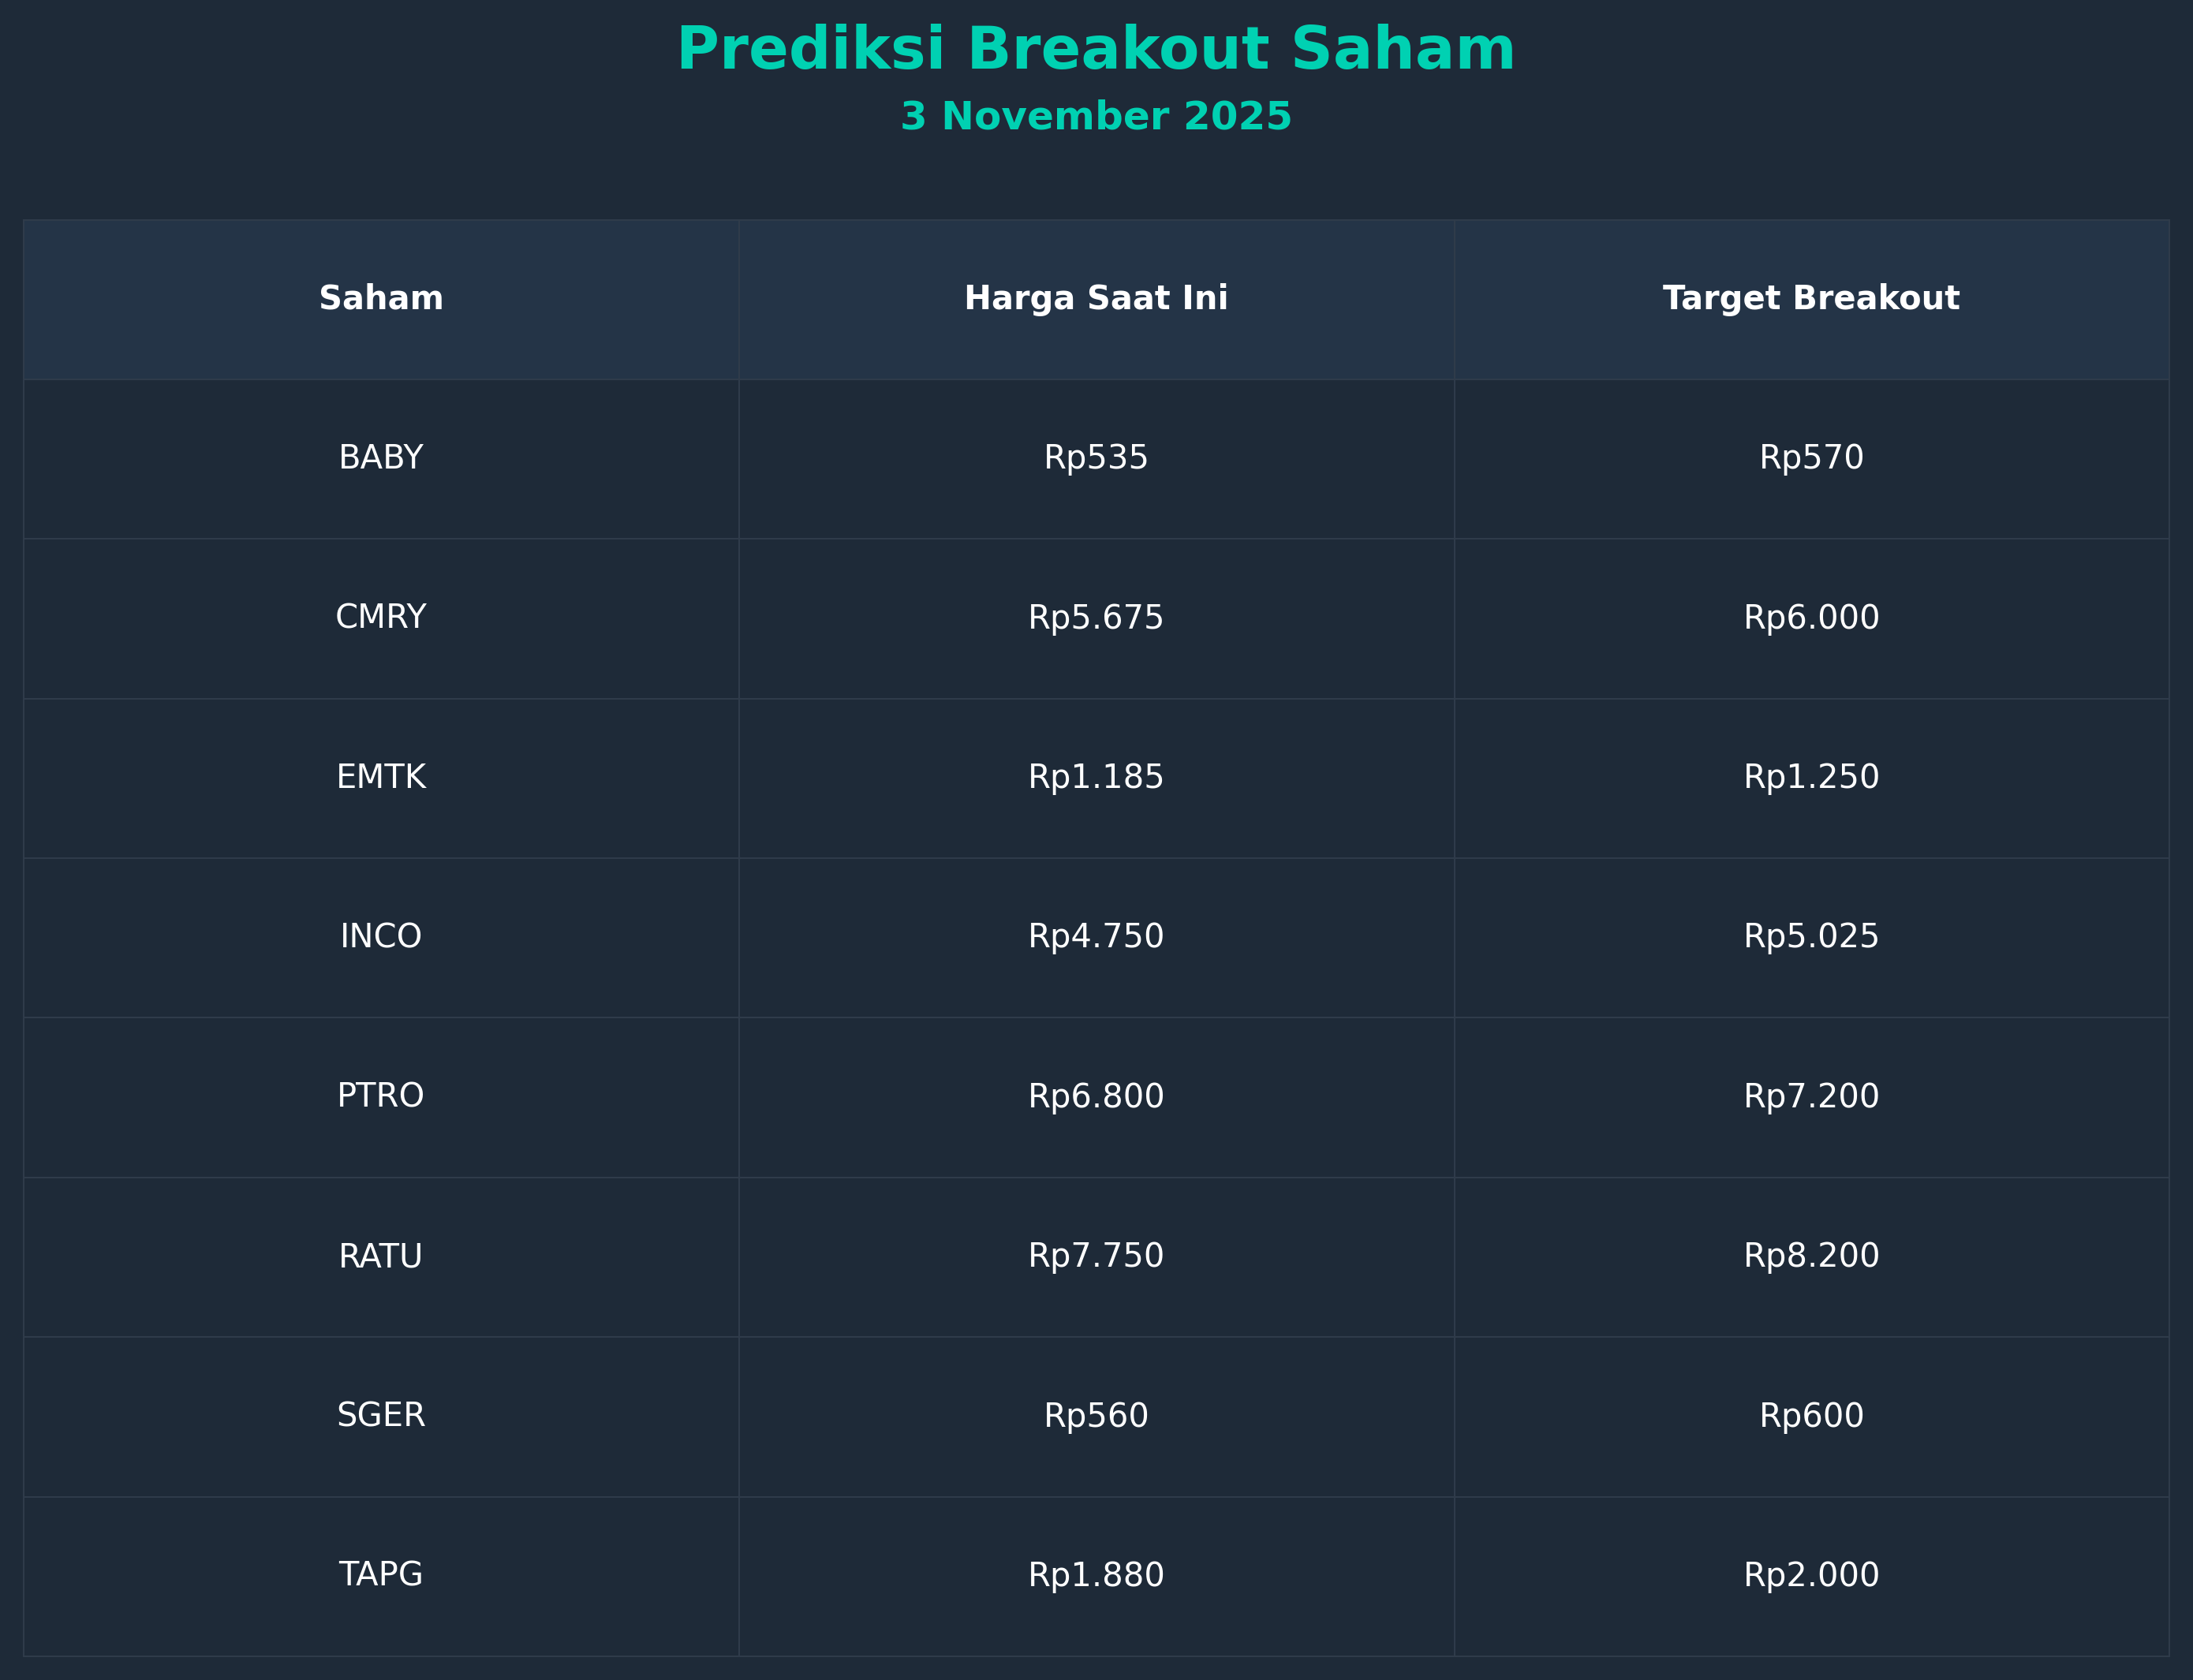Select the "Harga Saat Ini" column header

click(1096, 299)
